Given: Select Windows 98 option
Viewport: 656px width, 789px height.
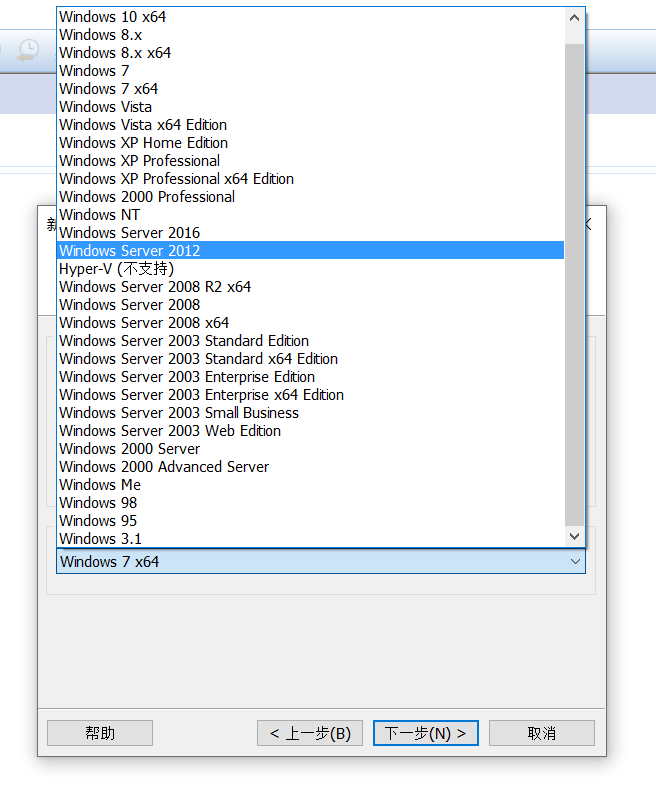Looking at the screenshot, I should pos(310,503).
